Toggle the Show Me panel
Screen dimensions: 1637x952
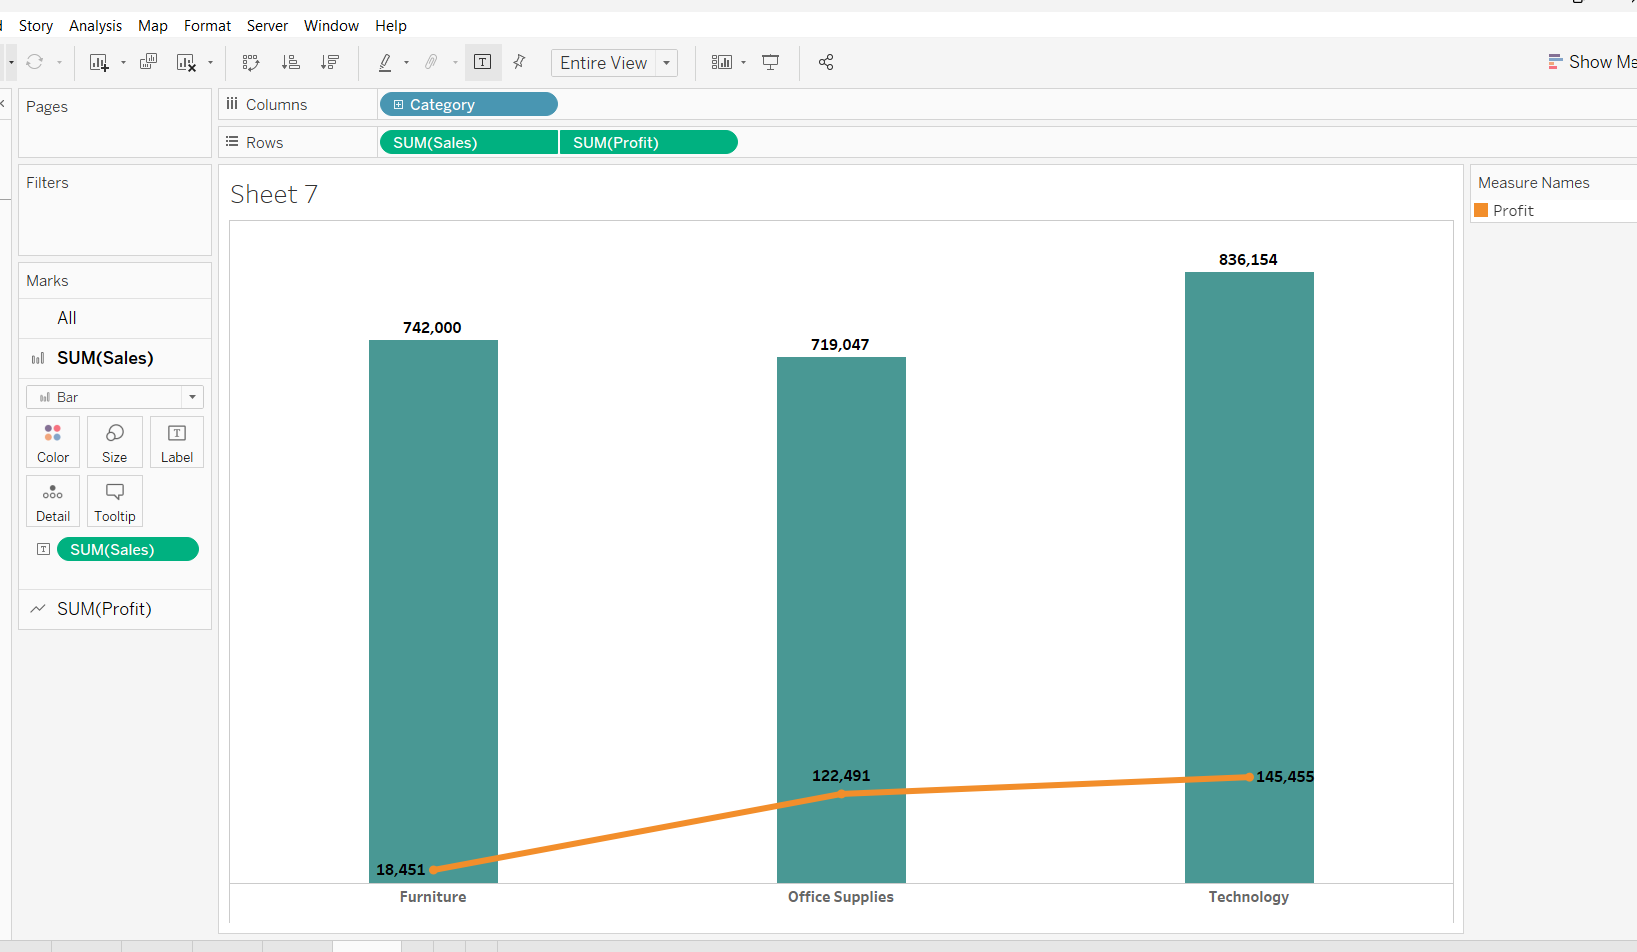point(1591,62)
